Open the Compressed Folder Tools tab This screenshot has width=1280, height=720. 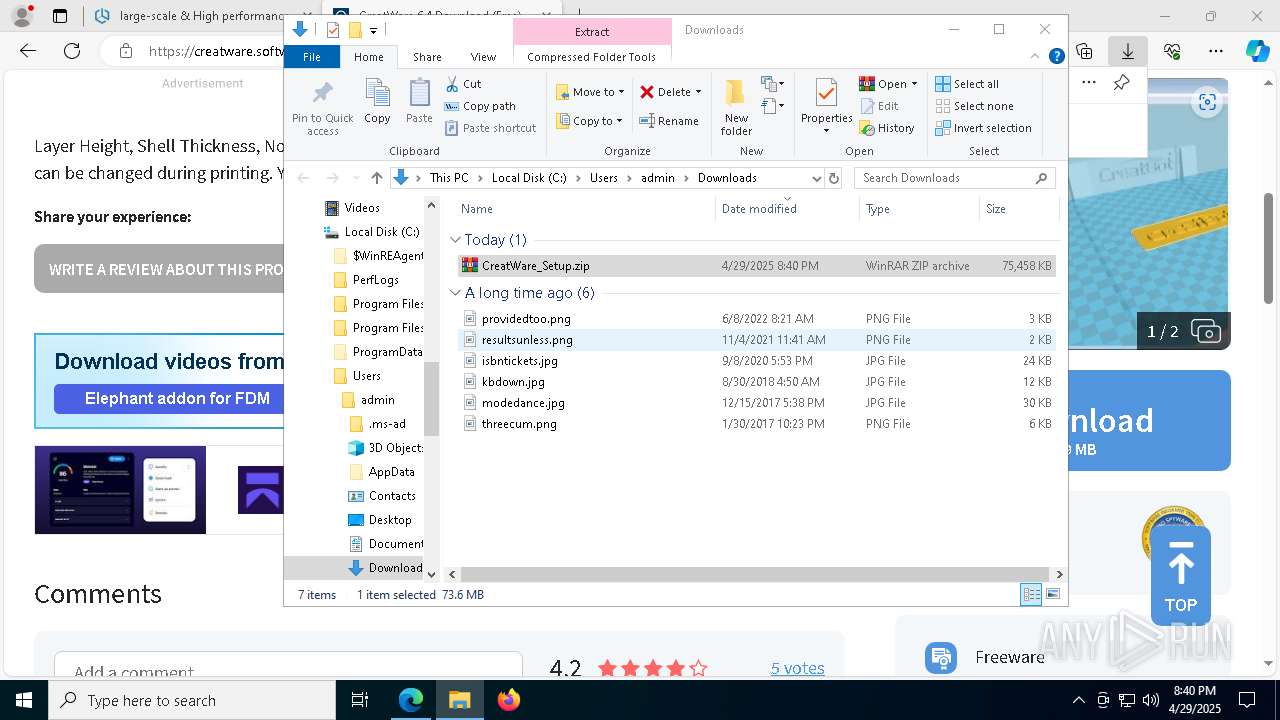[592, 57]
